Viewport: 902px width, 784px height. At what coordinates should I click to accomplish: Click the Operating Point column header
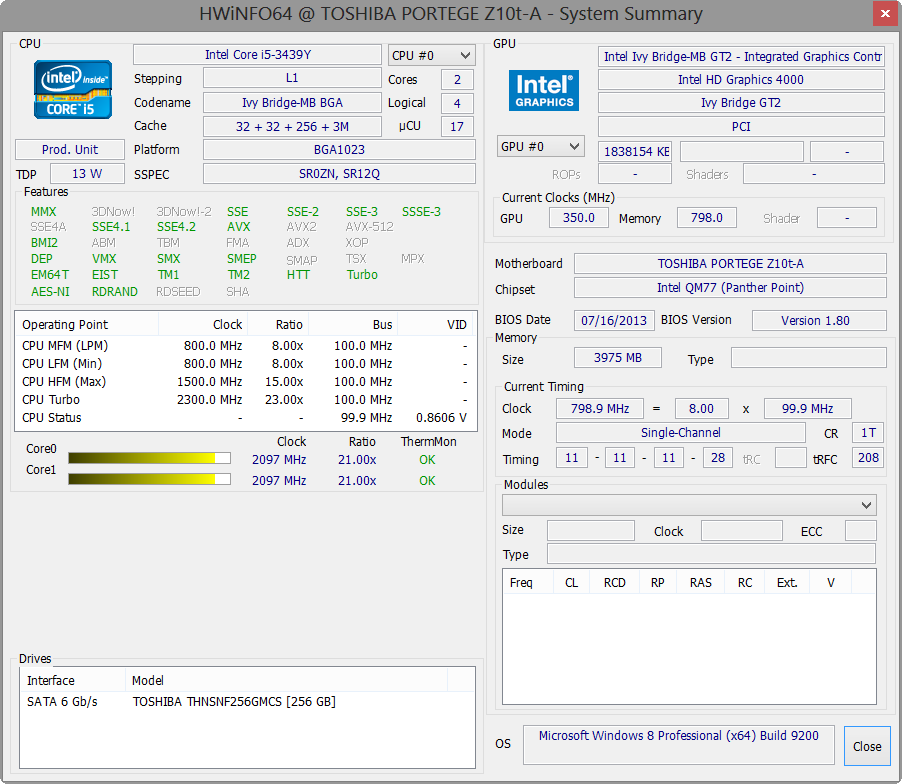87,324
